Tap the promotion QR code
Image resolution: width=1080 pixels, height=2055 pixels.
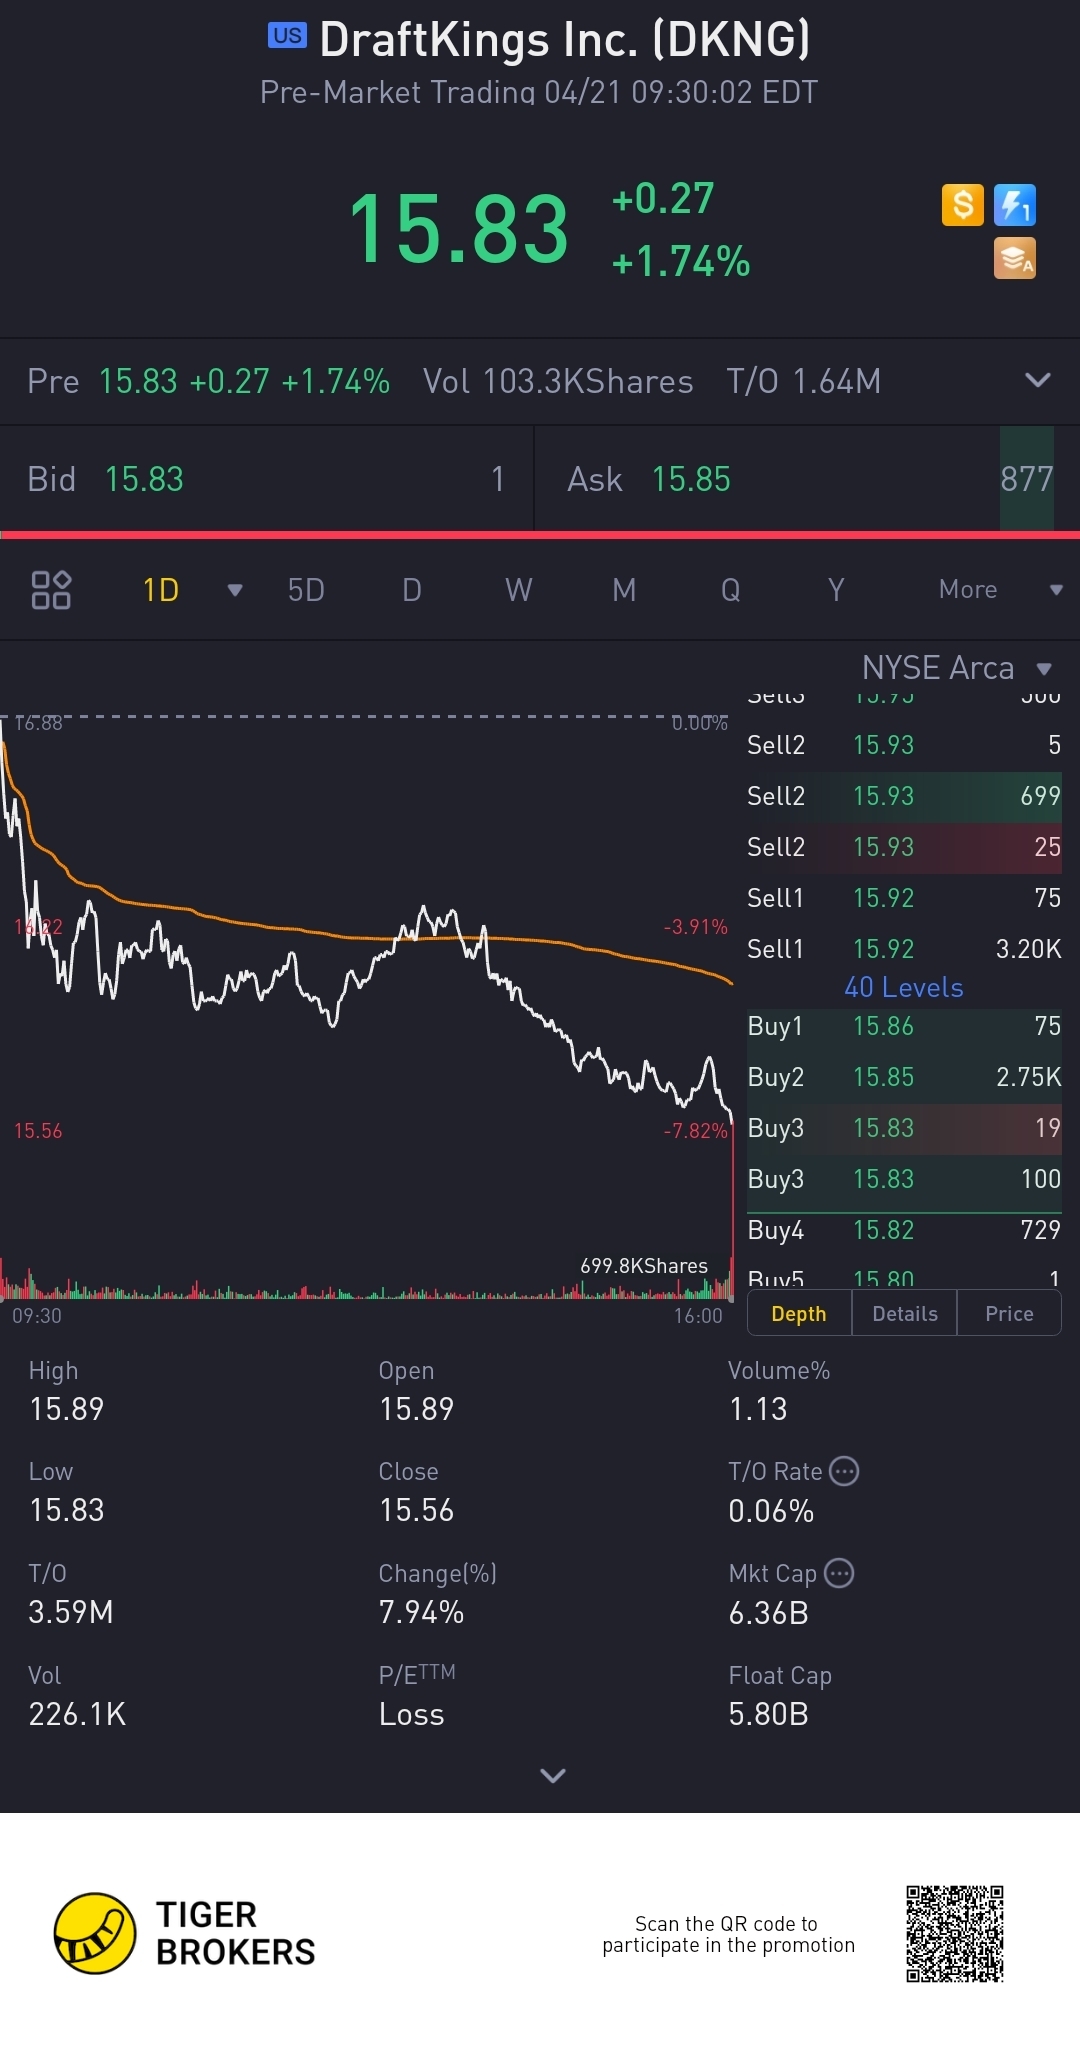(x=955, y=1934)
